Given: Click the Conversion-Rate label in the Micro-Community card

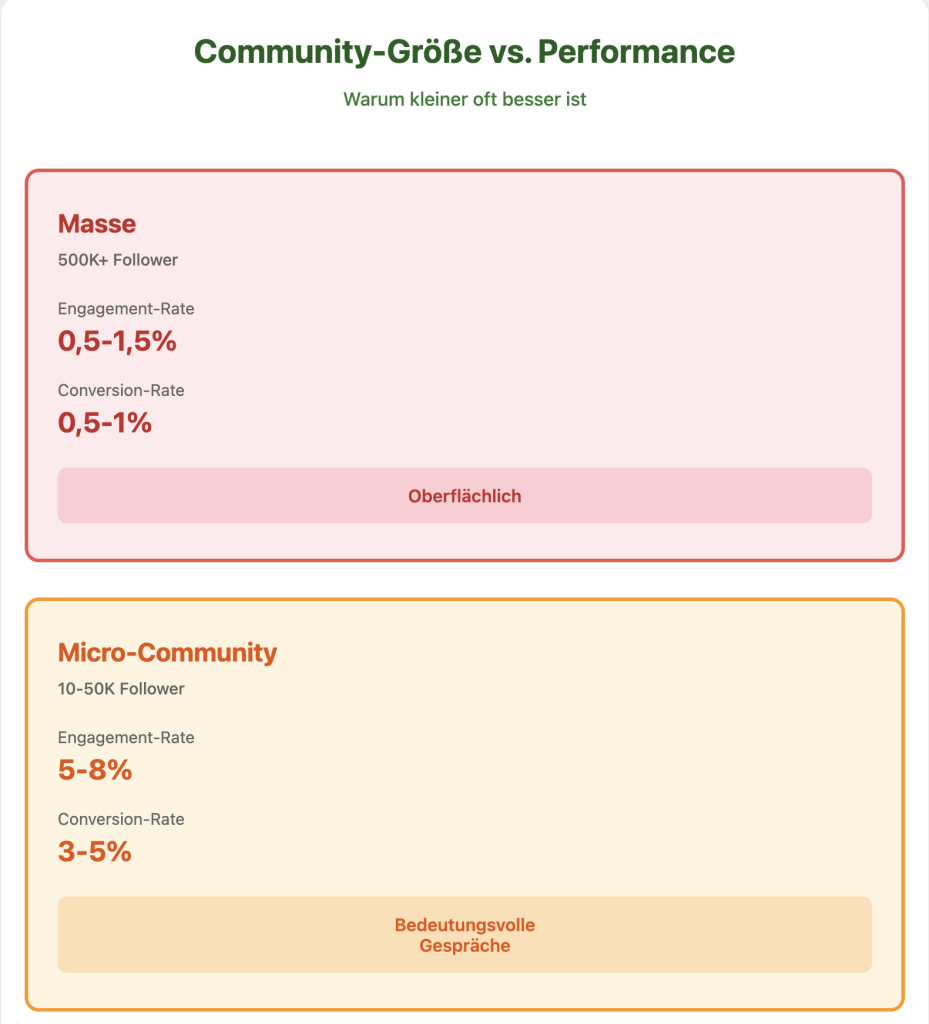Looking at the screenshot, I should click(x=121, y=819).
